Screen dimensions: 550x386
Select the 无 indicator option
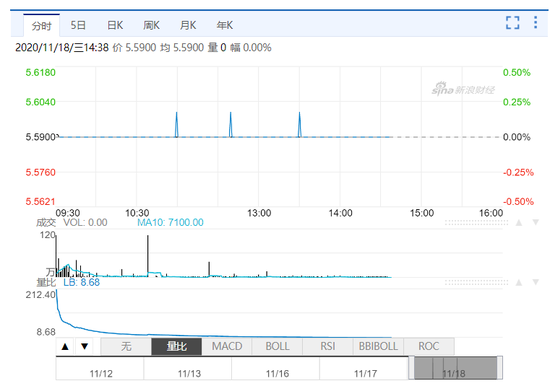tap(126, 347)
